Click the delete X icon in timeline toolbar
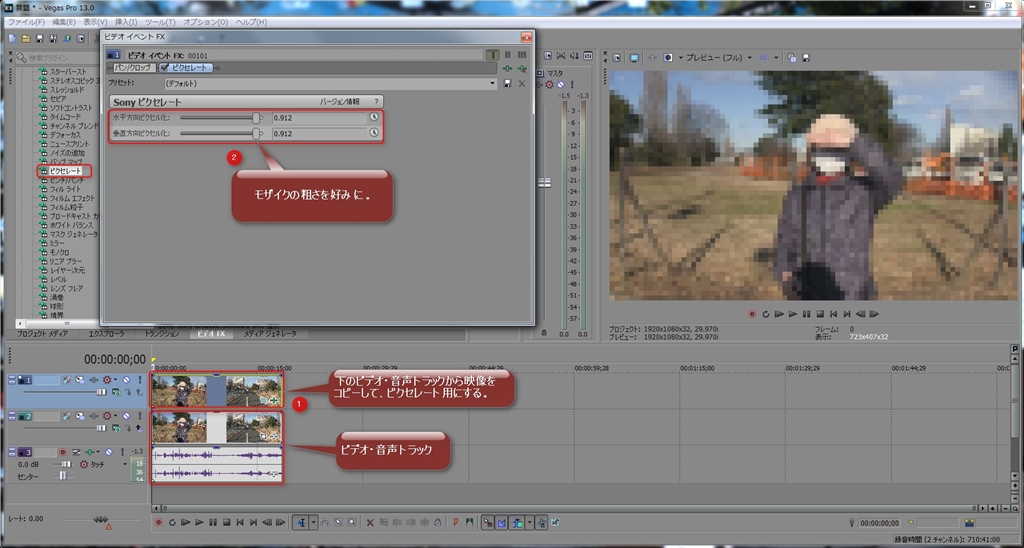The image size is (1024, 548). coord(370,523)
